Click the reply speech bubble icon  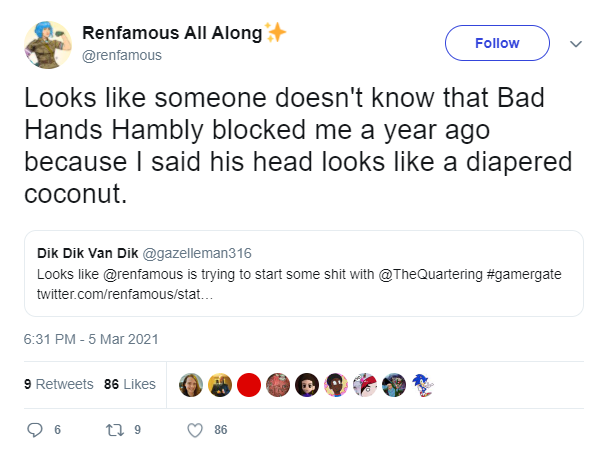(35, 430)
